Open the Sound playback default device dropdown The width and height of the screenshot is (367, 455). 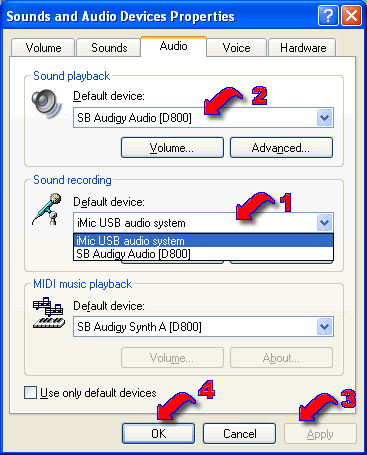click(x=325, y=117)
